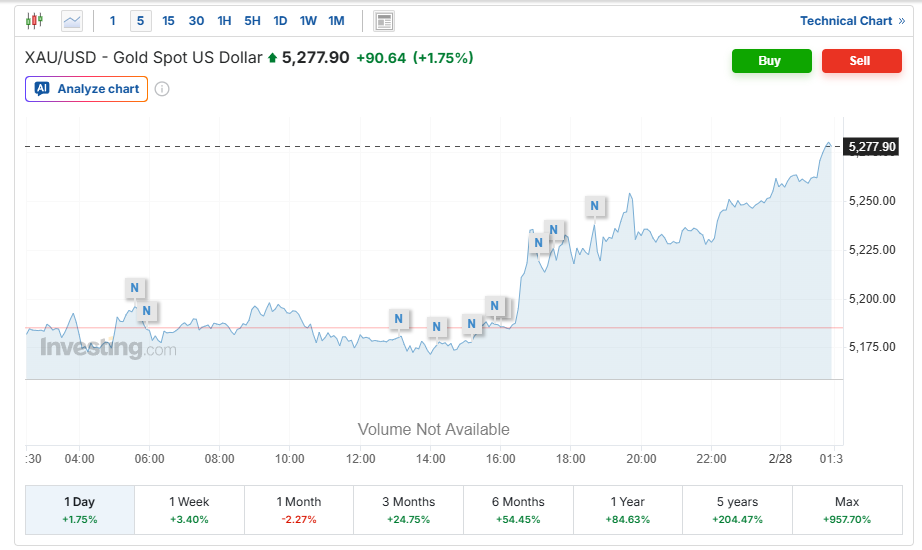The height and width of the screenshot is (550, 922).
Task: Switch to area chart type
Action: 72,21
